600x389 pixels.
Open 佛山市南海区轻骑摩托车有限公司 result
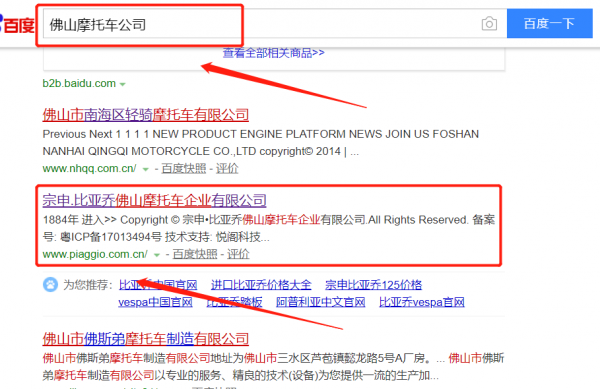(145, 115)
